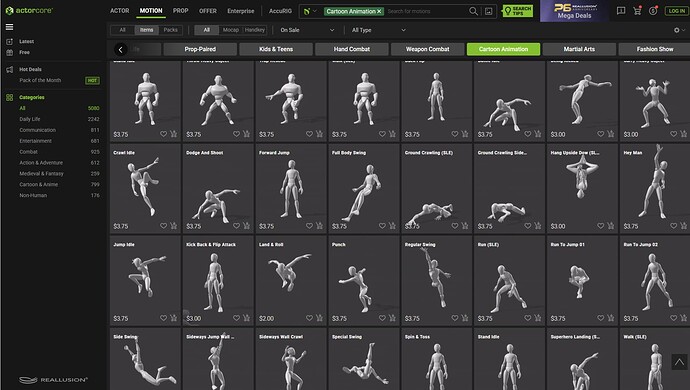Open the AccuRIG tab

click(x=280, y=11)
